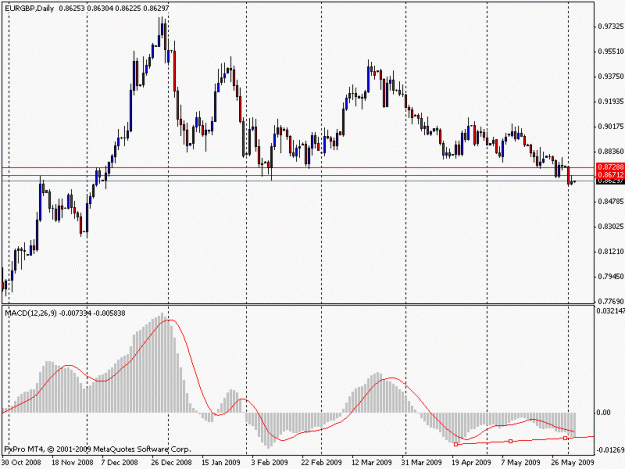Click the 0.93750 price axis label
This screenshot has height=469, width=625.
[x=611, y=76]
